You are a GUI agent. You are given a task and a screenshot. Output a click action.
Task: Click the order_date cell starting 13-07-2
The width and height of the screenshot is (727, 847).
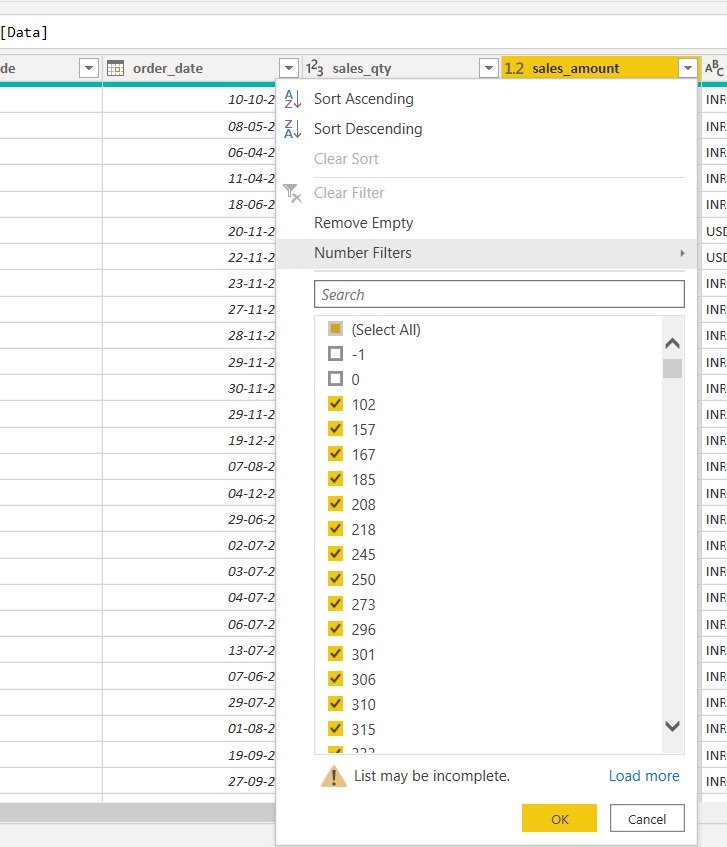point(189,650)
